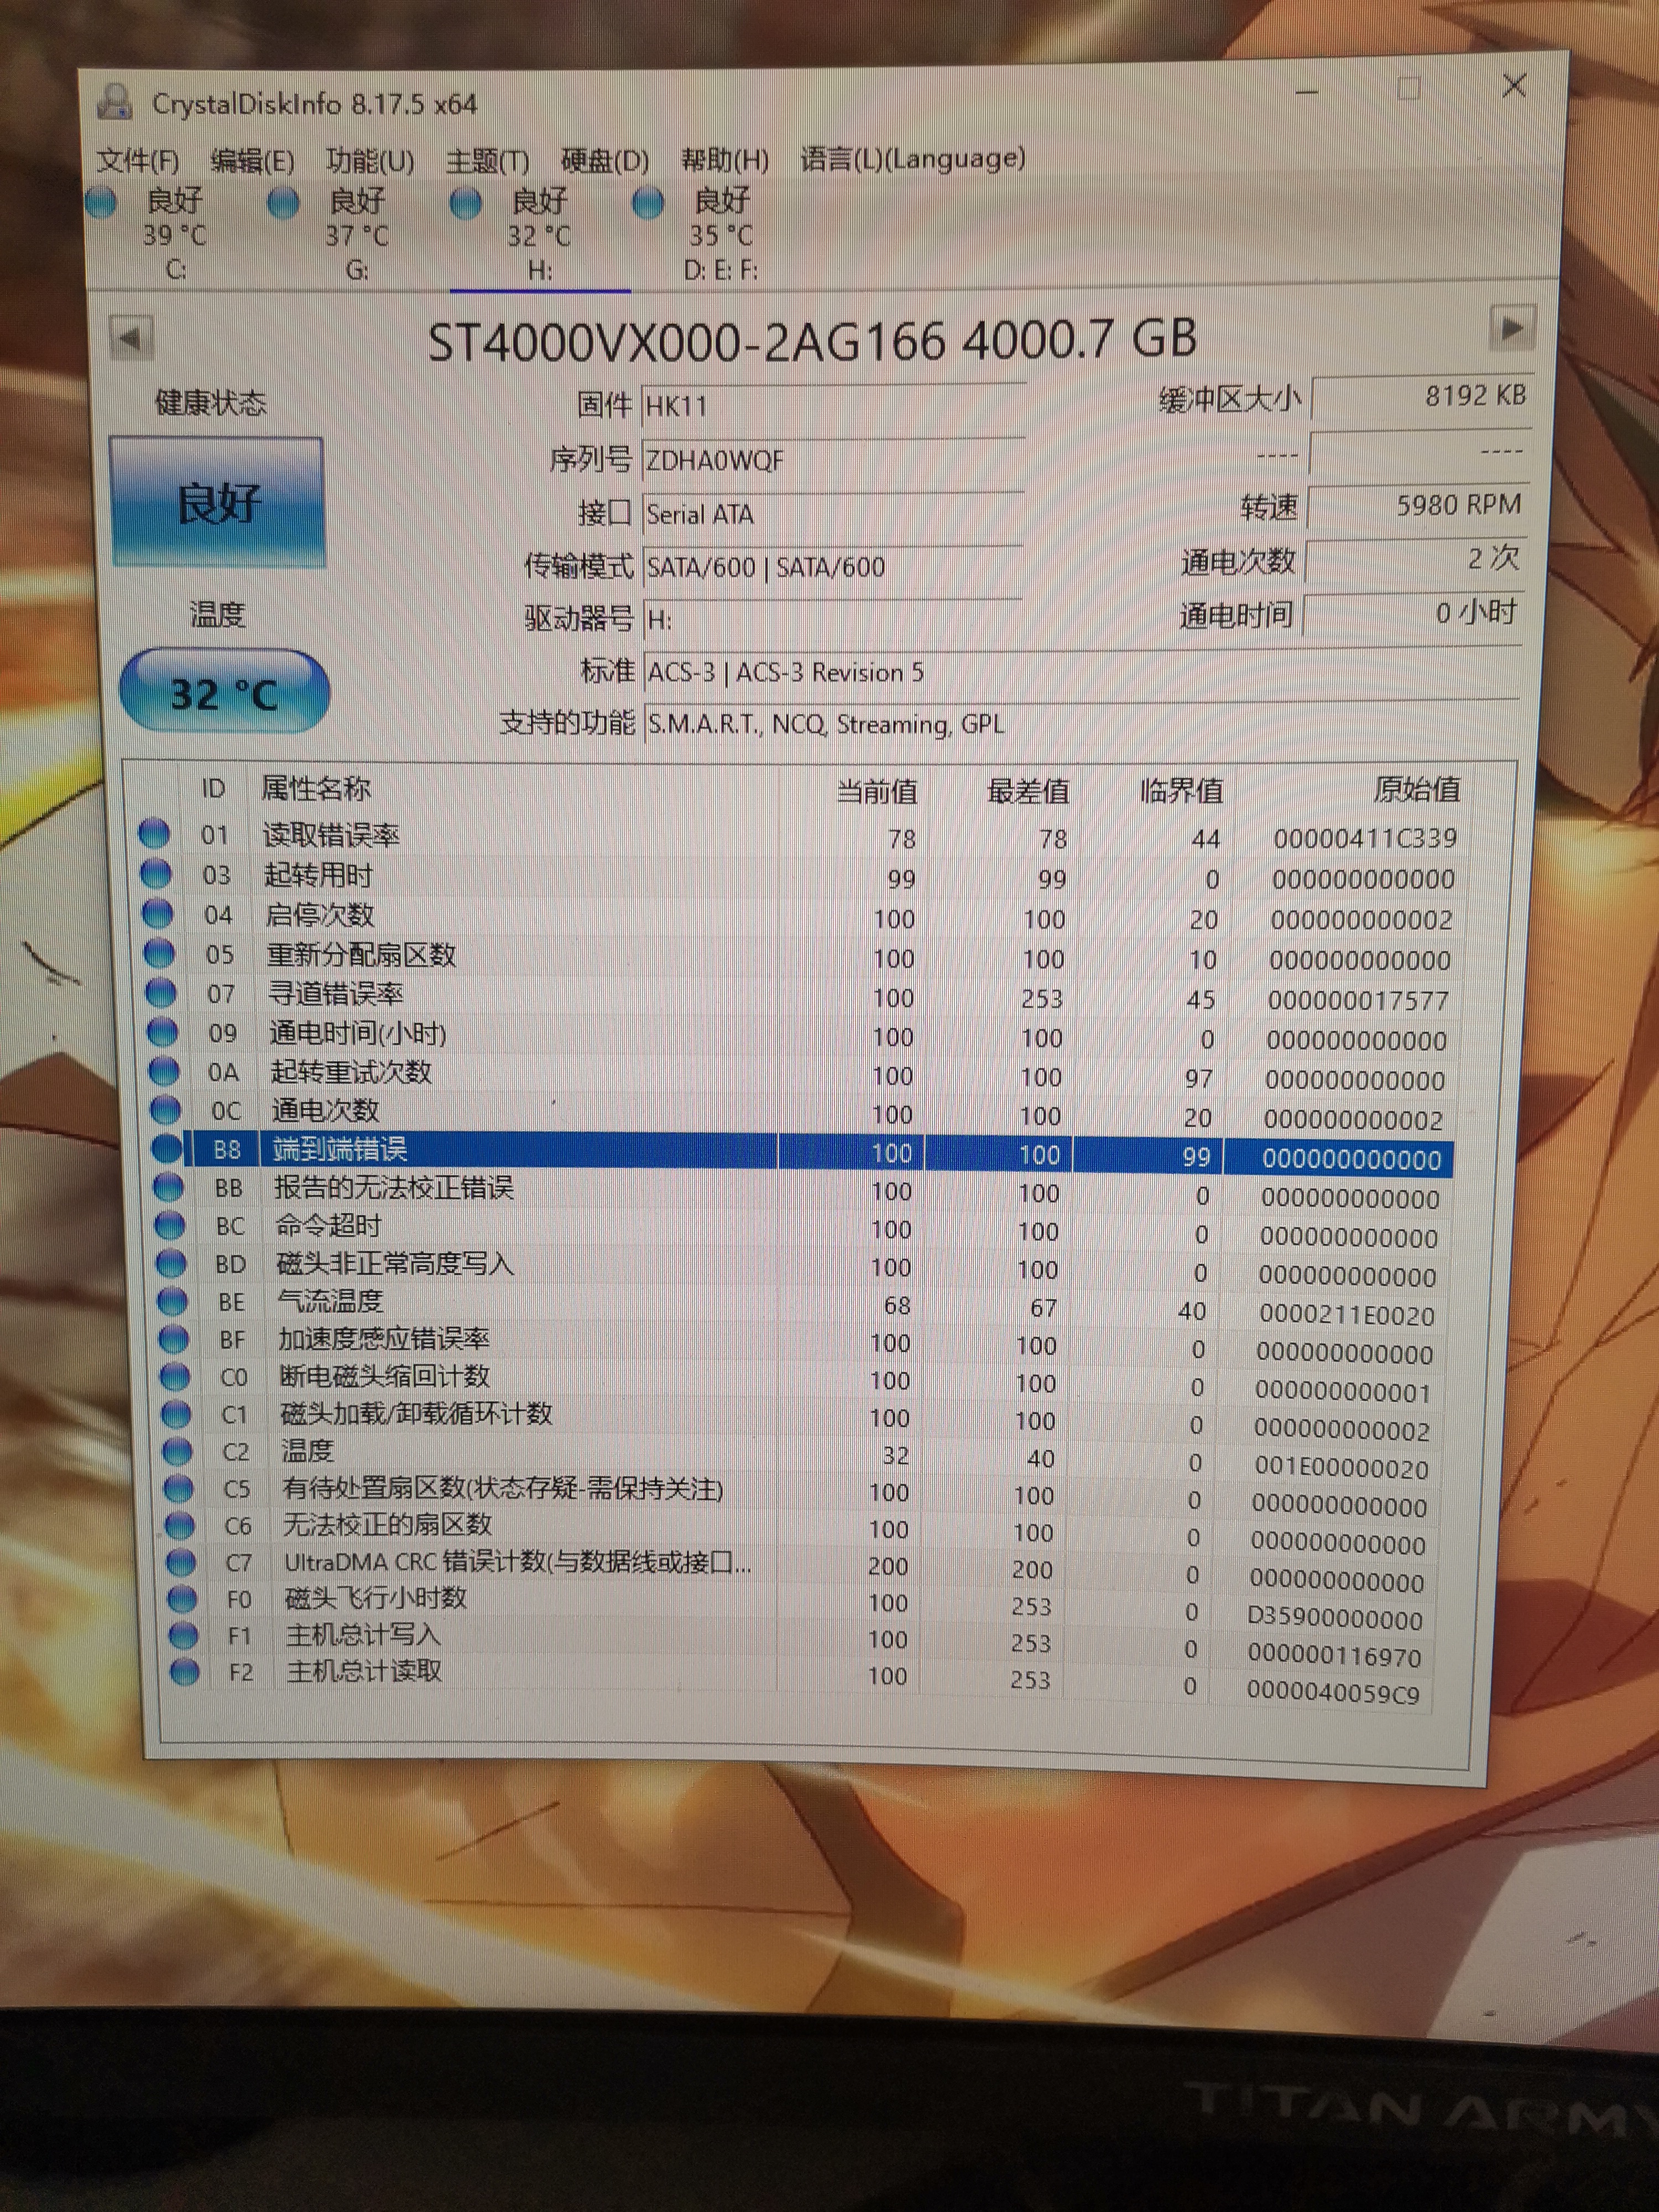1659x2212 pixels.
Task: Click the status dot for attribute F1 主机总计写入
Action: pos(183,1635)
